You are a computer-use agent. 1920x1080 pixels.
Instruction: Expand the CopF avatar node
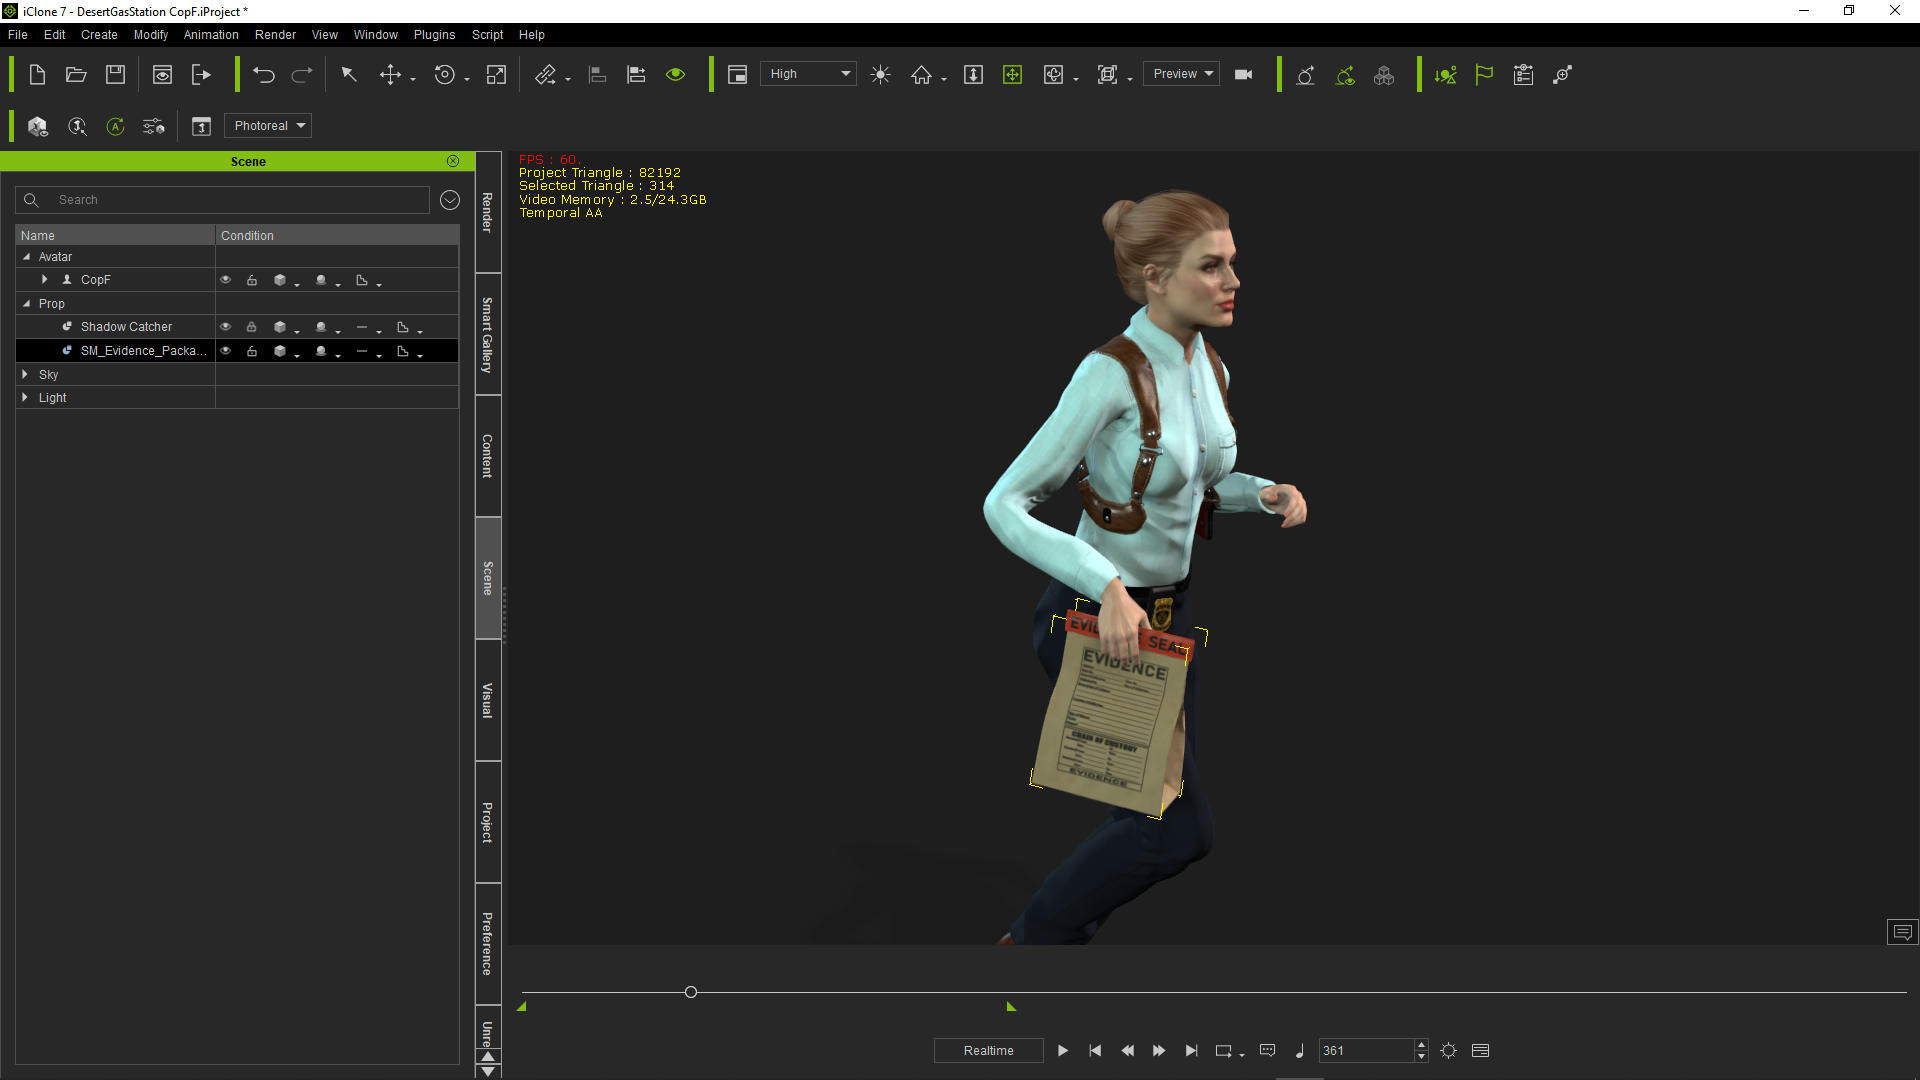coord(44,280)
